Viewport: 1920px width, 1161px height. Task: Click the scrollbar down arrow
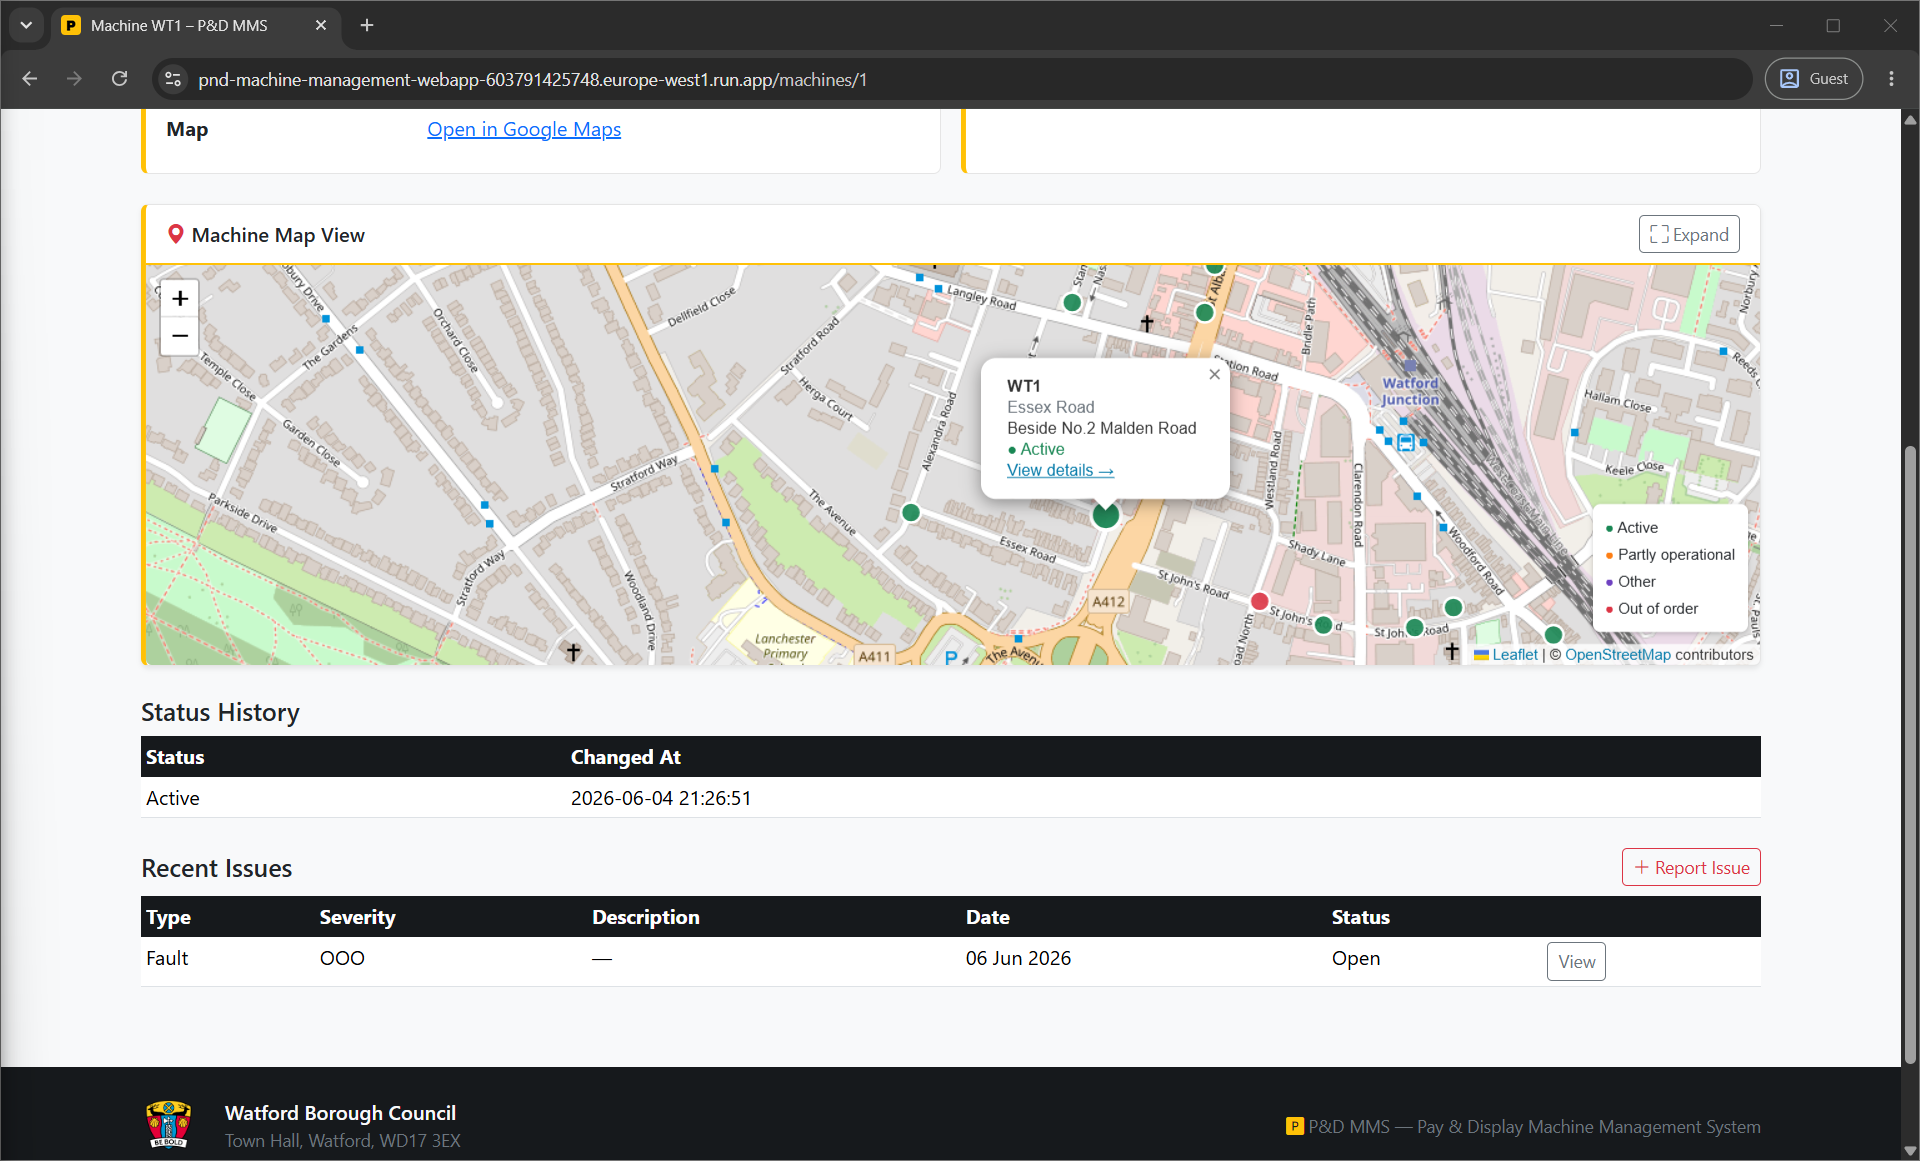tap(1910, 1151)
